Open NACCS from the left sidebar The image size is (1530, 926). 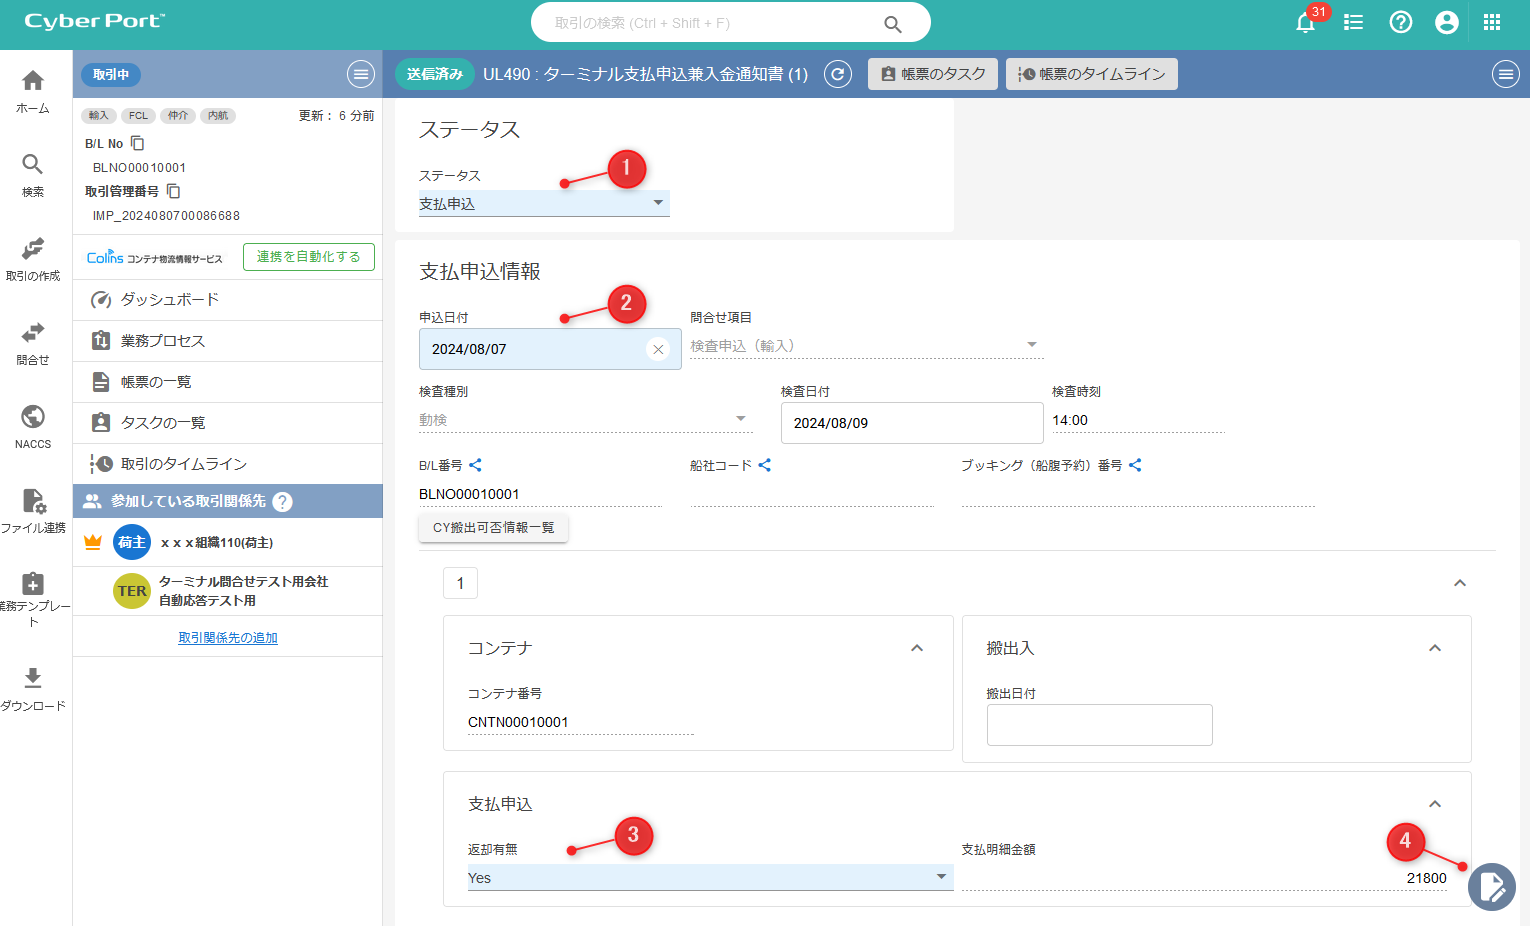(33, 426)
